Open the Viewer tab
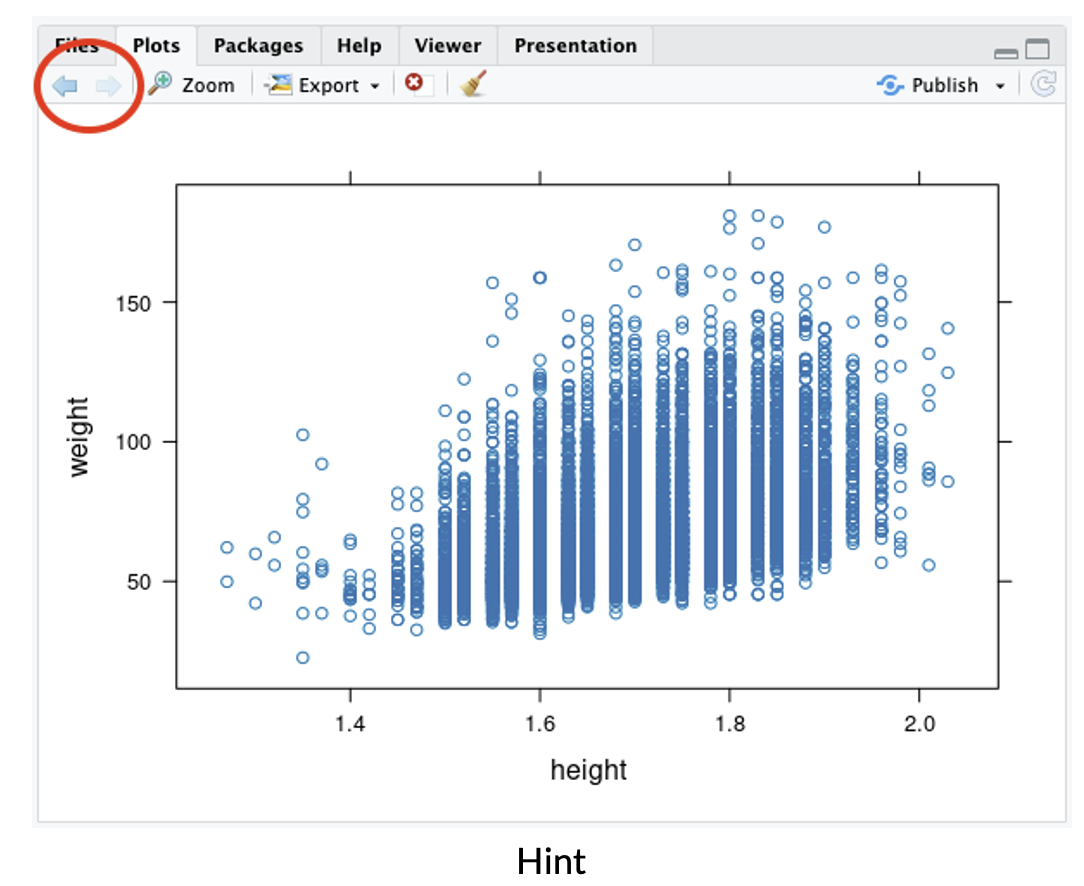This screenshot has height=886, width=1084. point(448,46)
